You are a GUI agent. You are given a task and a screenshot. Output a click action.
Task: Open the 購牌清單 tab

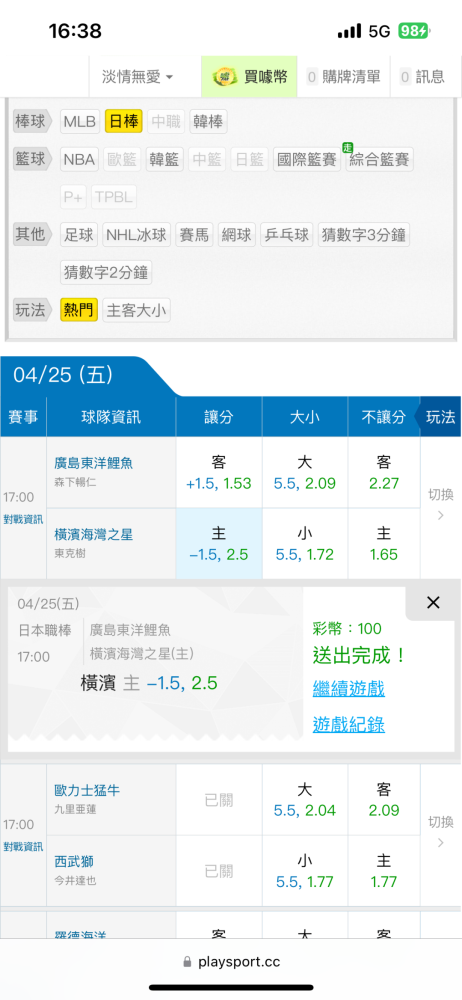(x=344, y=77)
